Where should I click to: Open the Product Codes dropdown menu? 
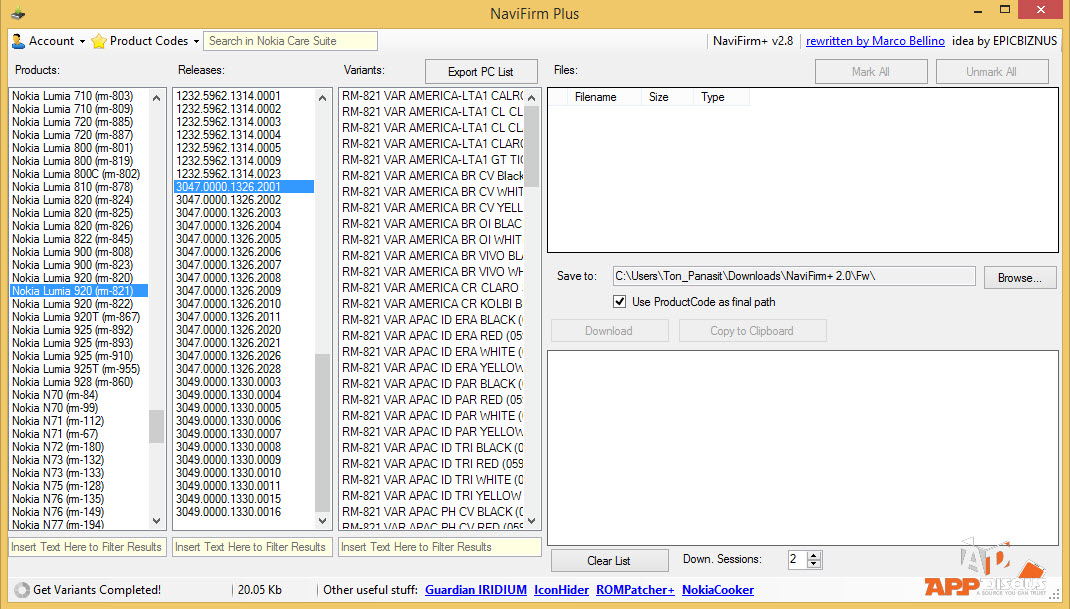(x=145, y=41)
